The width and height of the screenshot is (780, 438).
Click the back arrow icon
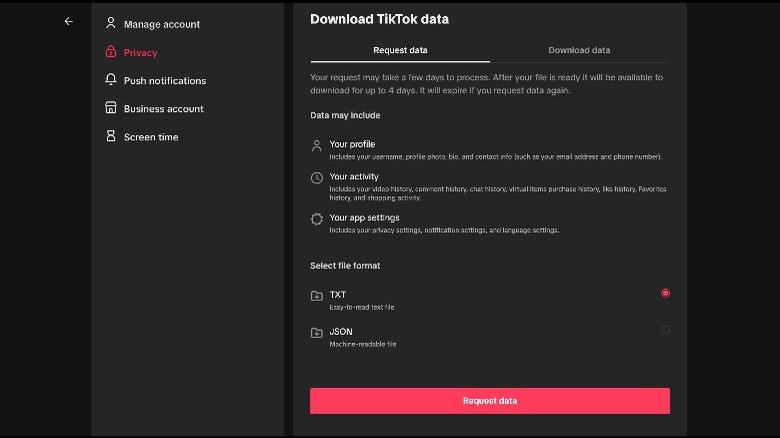click(x=68, y=21)
